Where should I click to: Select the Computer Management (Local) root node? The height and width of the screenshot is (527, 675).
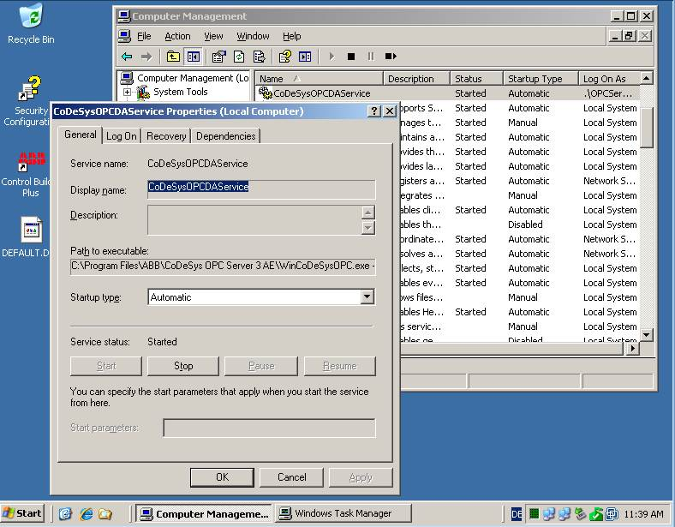pyautogui.click(x=192, y=78)
